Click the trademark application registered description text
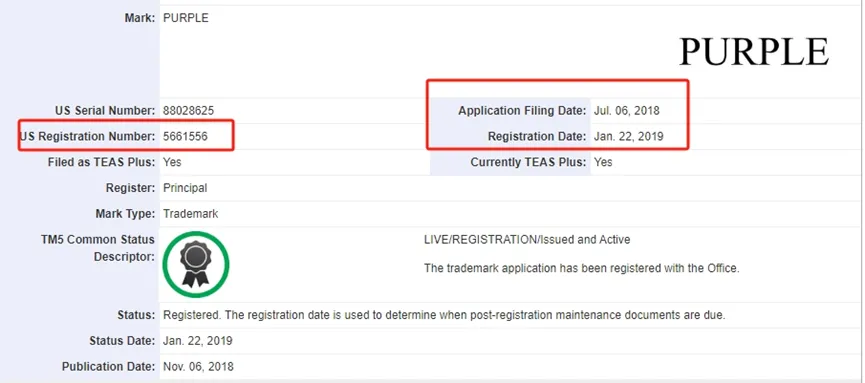The height and width of the screenshot is (383, 865). pyautogui.click(x=581, y=269)
